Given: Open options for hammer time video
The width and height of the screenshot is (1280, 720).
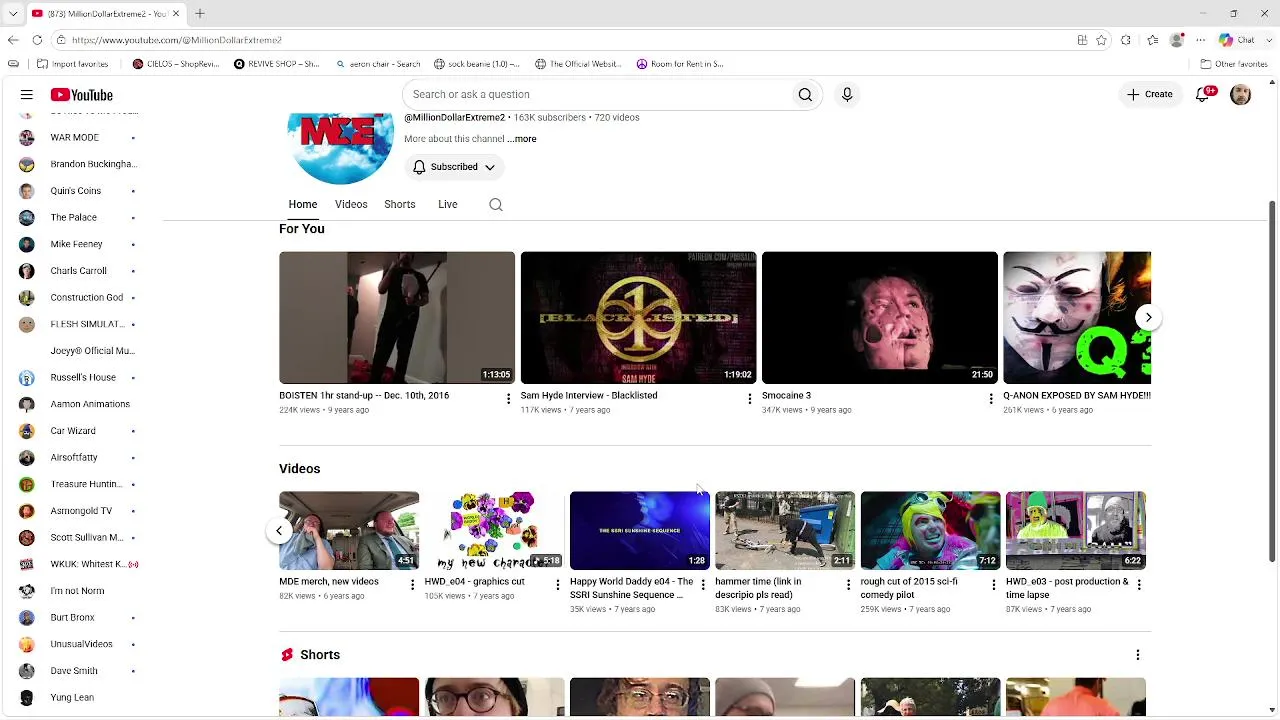Looking at the screenshot, I should 848,585.
